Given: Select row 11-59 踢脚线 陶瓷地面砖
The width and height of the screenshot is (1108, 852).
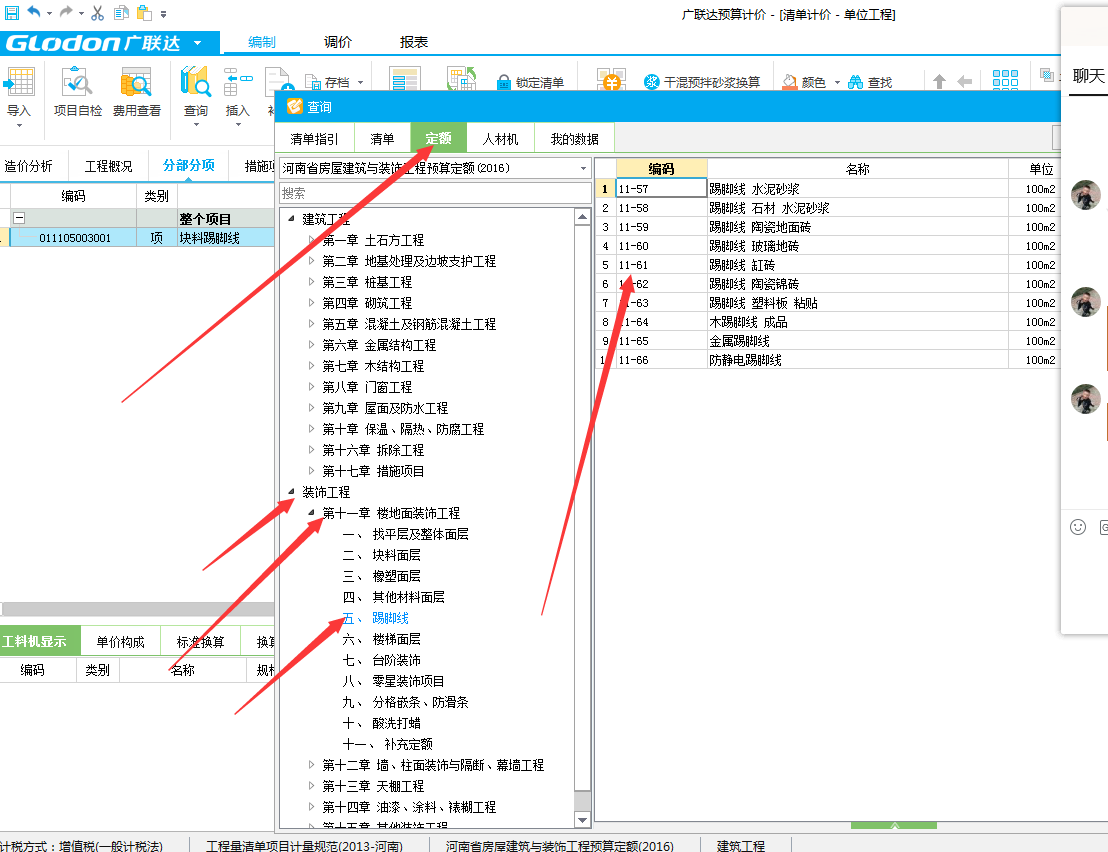Looking at the screenshot, I should click(x=827, y=227).
